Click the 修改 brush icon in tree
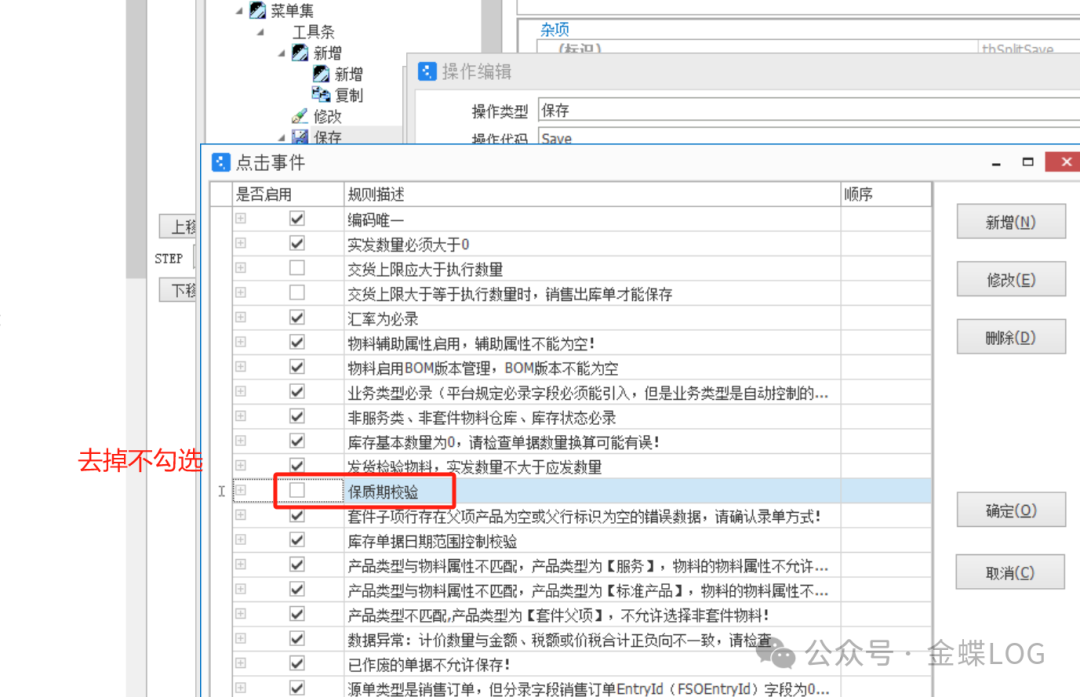 [300, 116]
